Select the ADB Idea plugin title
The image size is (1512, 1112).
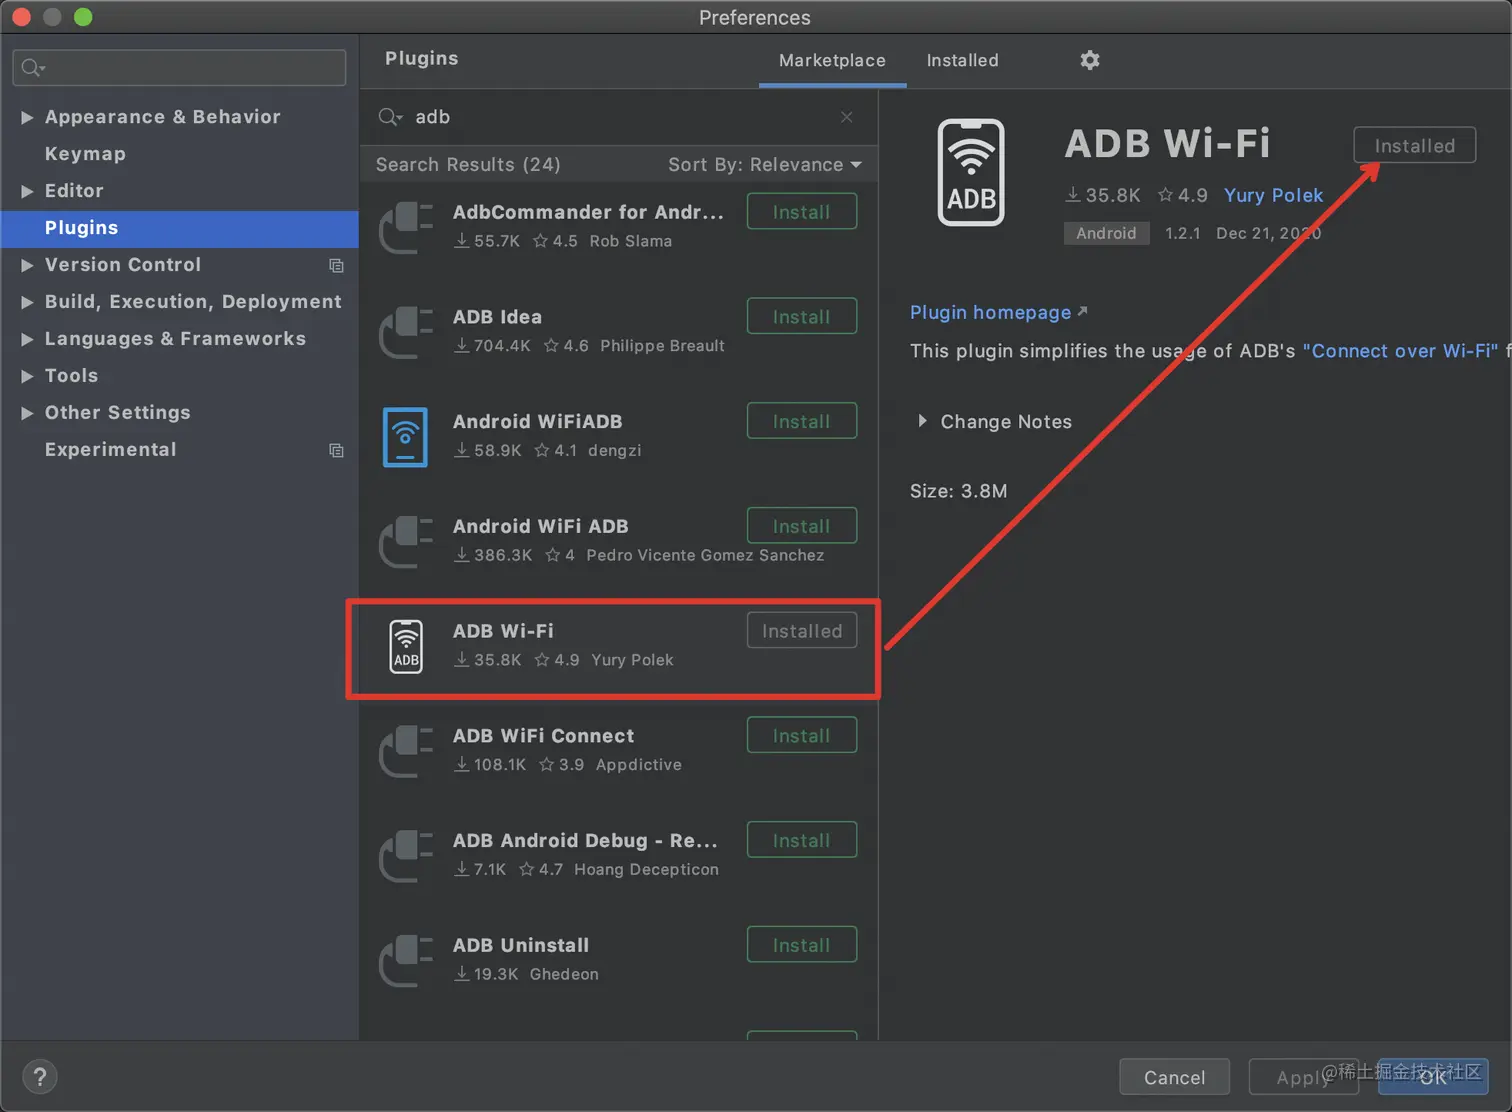[497, 317]
